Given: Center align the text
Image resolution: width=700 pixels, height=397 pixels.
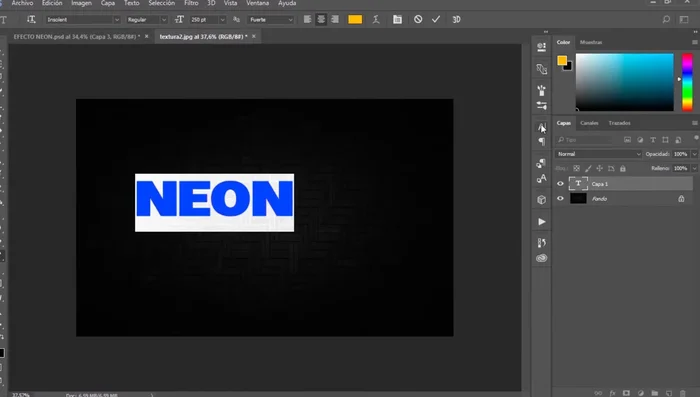Looking at the screenshot, I should click(321, 20).
